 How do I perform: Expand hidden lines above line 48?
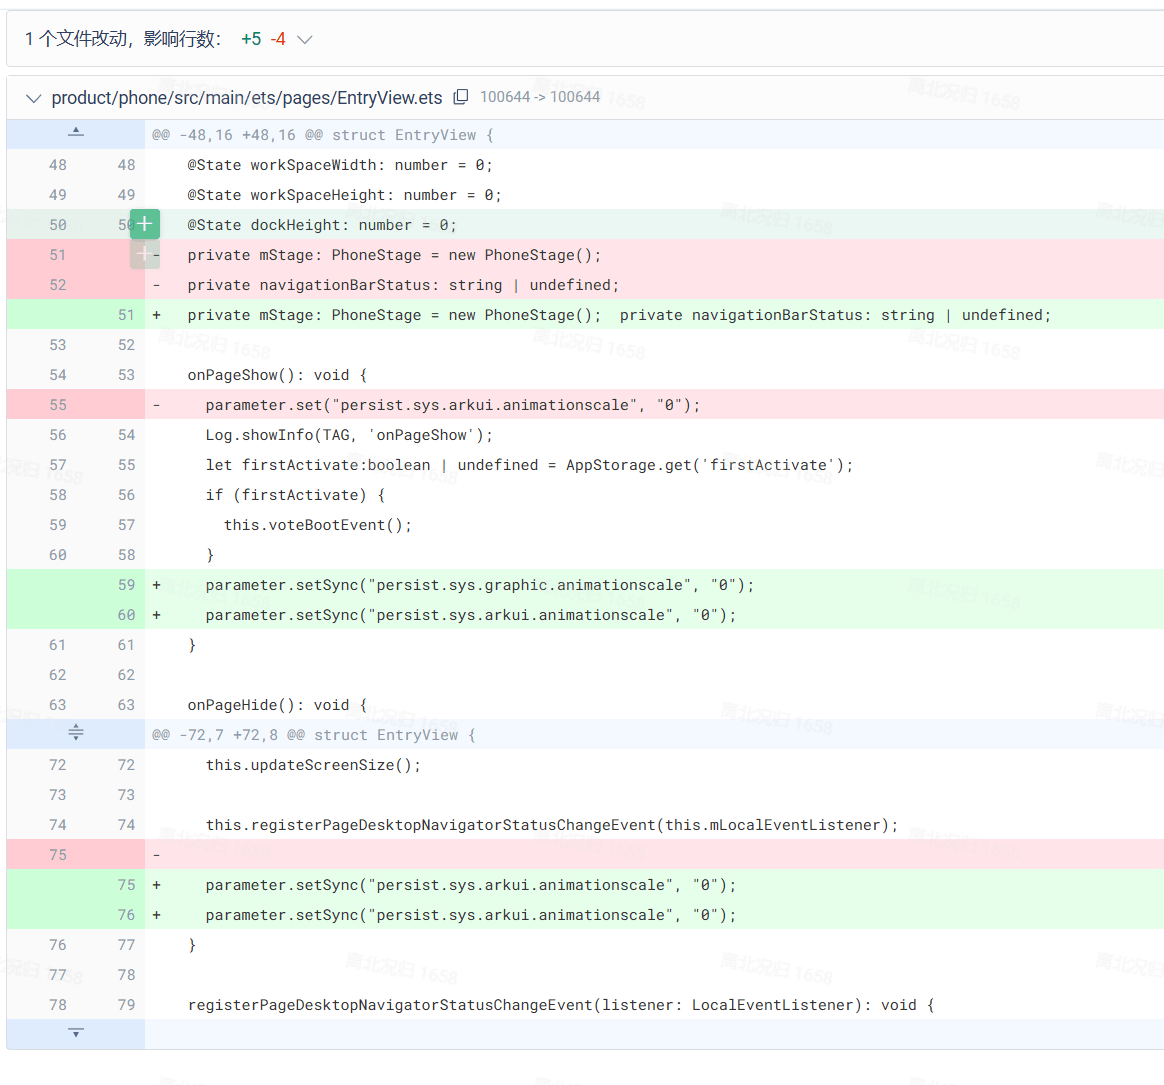click(x=76, y=134)
